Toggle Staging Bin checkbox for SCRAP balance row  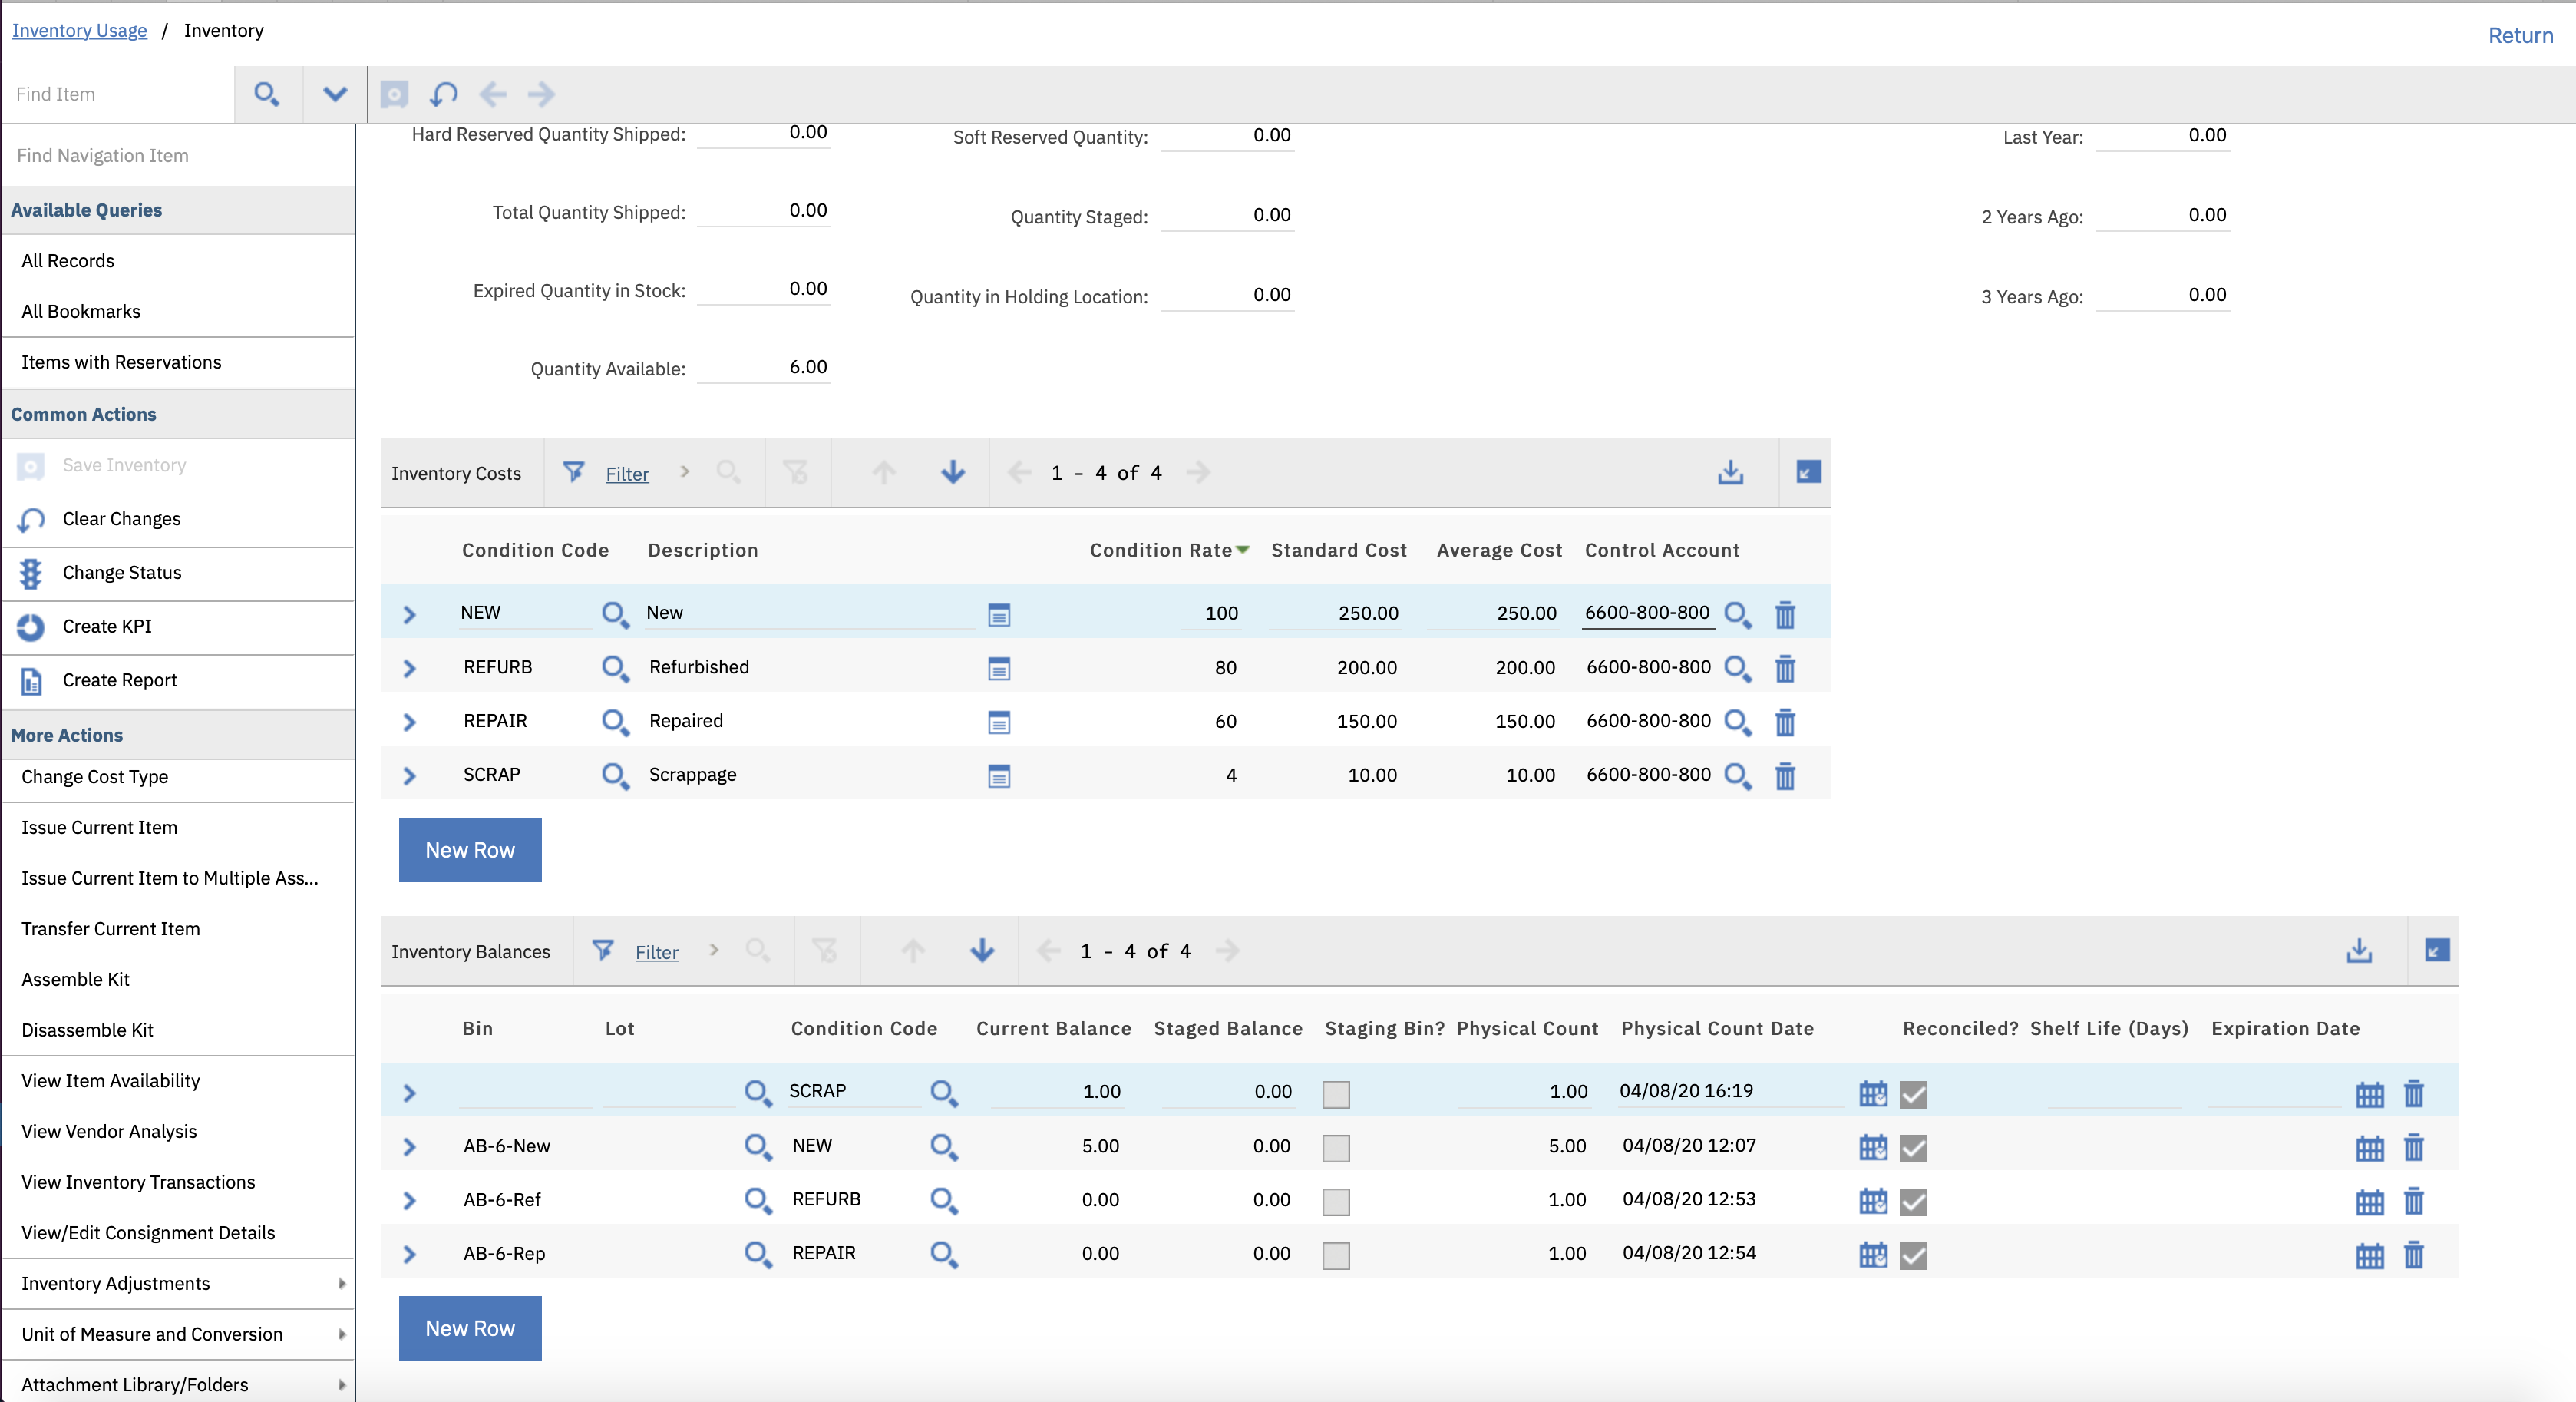coord(1335,1094)
